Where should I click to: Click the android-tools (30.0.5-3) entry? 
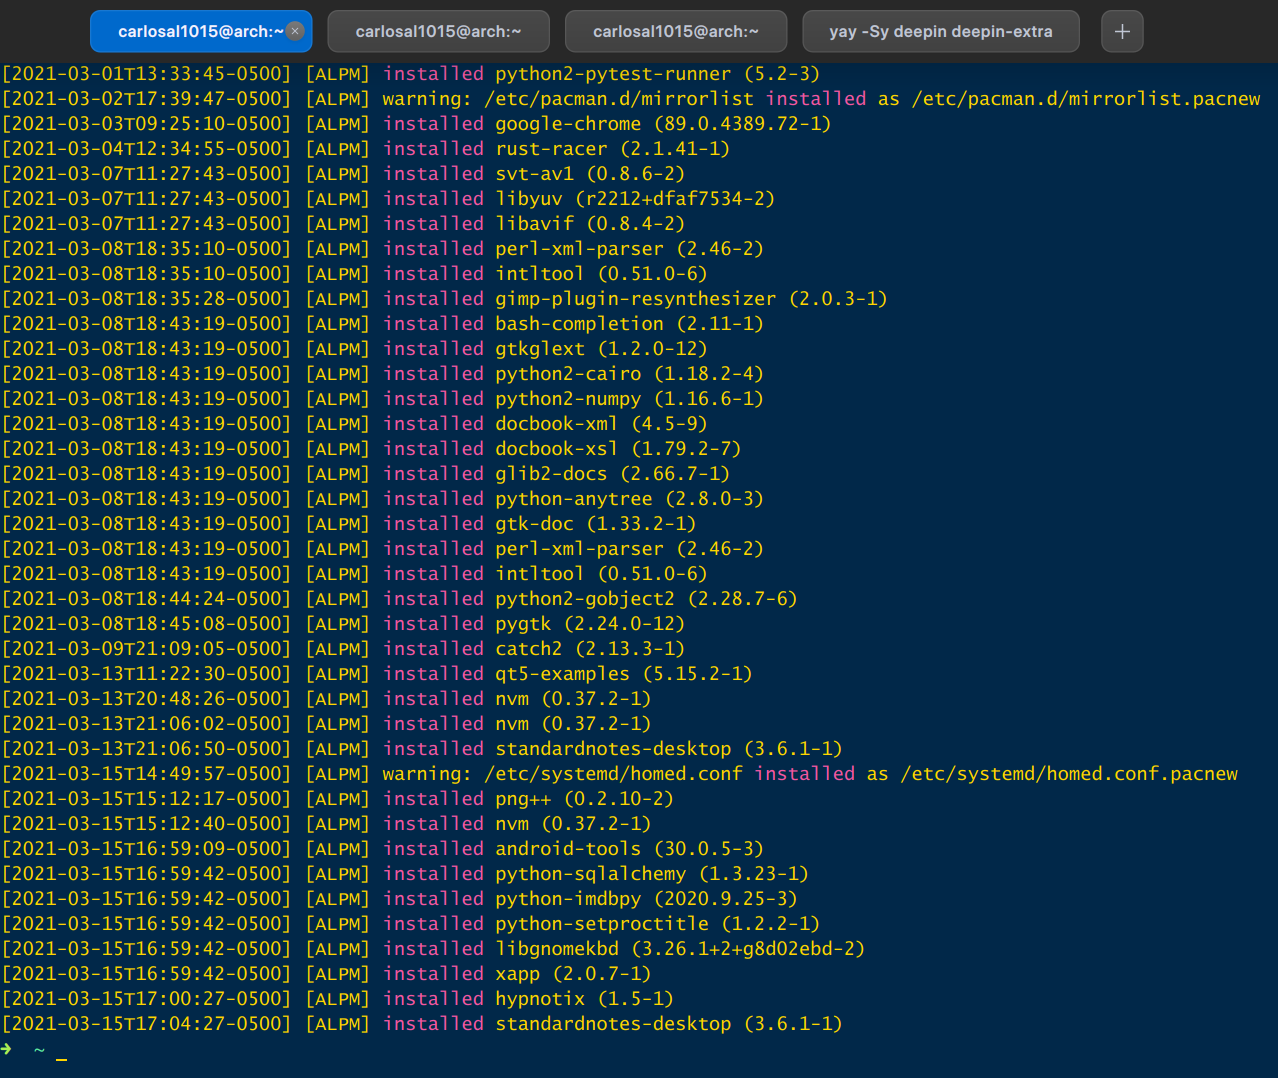629,849
